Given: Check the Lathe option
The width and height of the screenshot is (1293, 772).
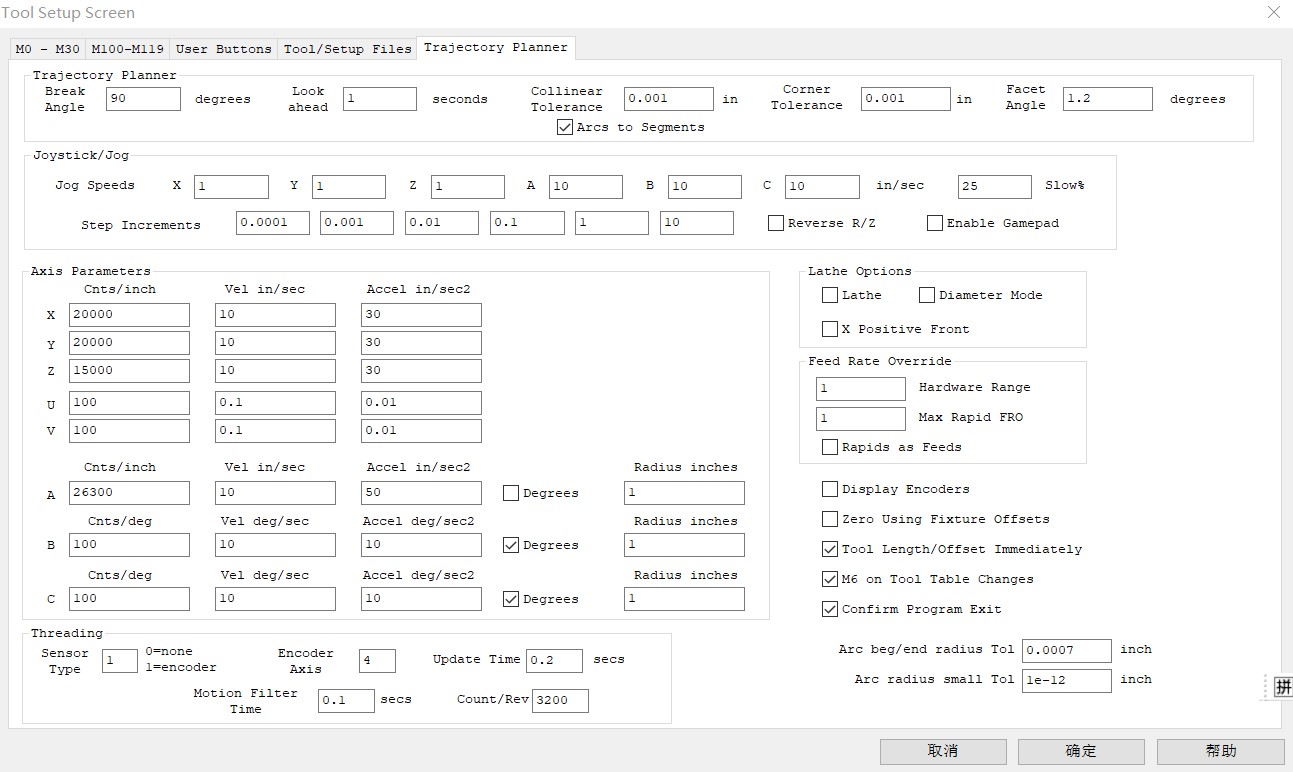Looking at the screenshot, I should tap(830, 295).
